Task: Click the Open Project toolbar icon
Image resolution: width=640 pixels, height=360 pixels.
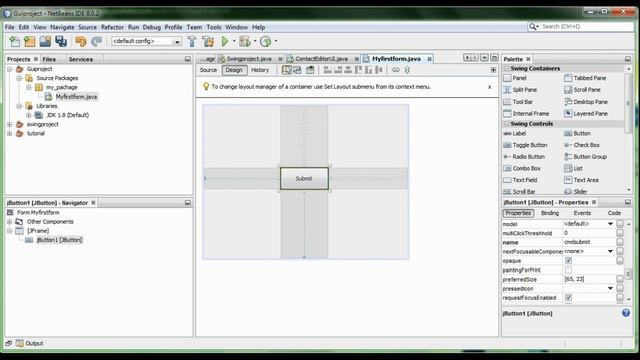Action: click(x=45, y=41)
